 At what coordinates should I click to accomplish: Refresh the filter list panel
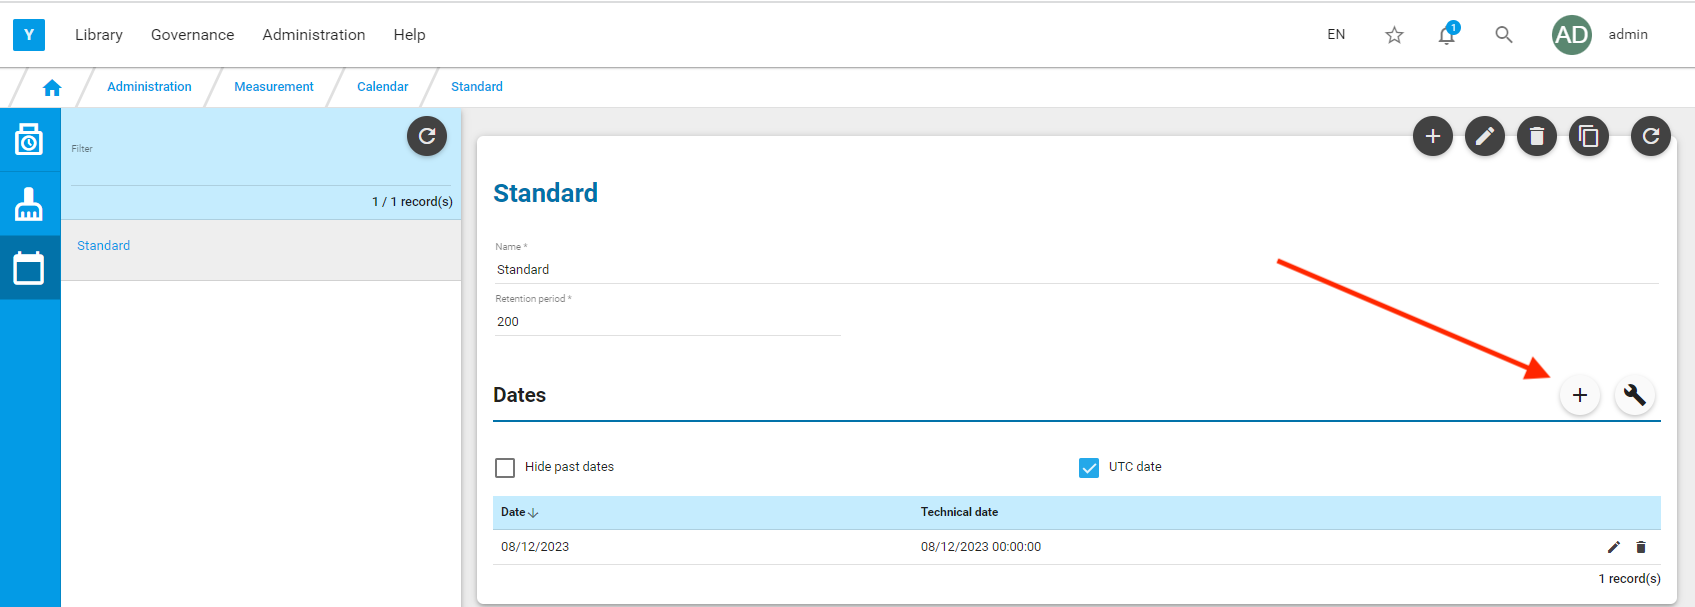coord(427,136)
